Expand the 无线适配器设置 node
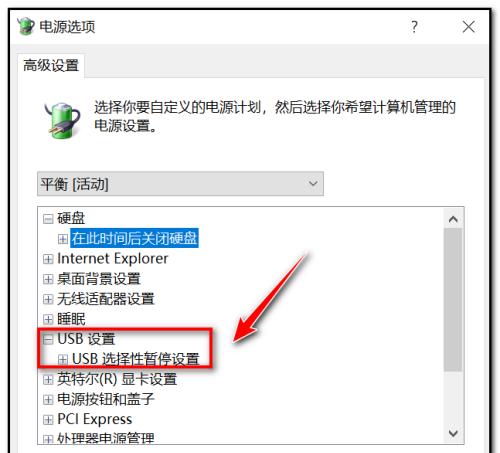Image resolution: width=500 pixels, height=453 pixels. pyautogui.click(x=48, y=299)
